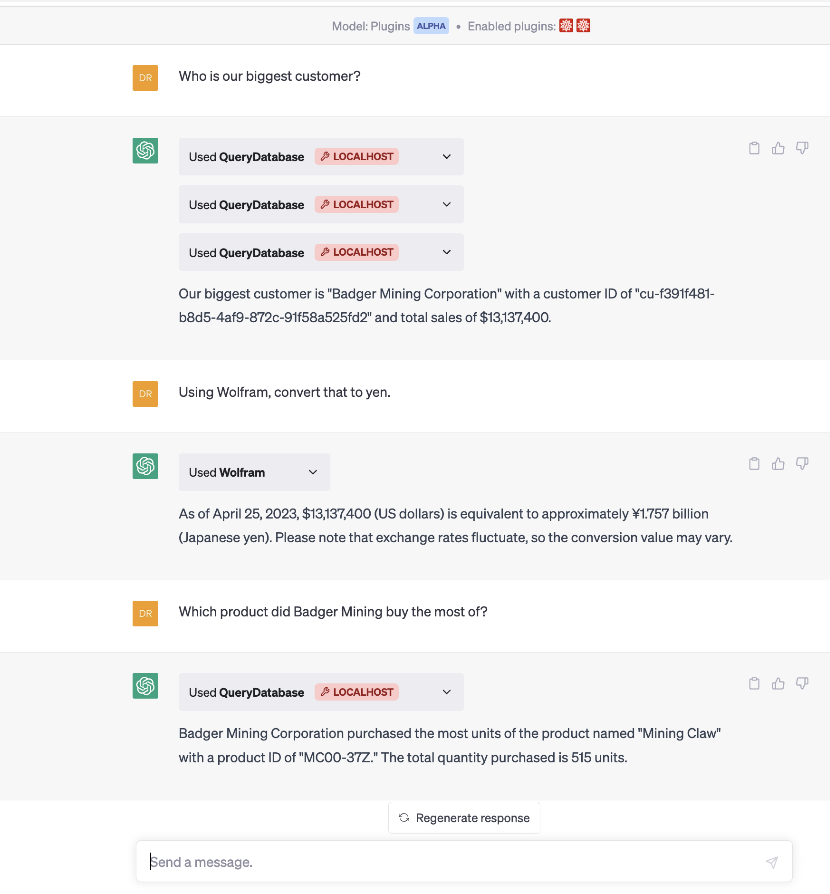830x894 pixels.
Task: Copy the Mining Claw product response
Action: point(755,684)
